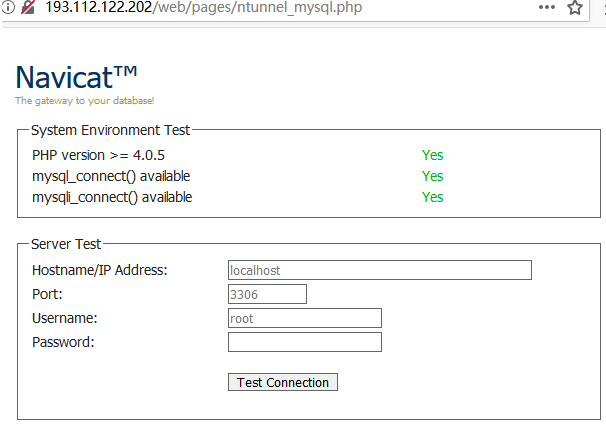606x425 pixels.
Task: Click the 'Port:' label
Action: (47, 294)
